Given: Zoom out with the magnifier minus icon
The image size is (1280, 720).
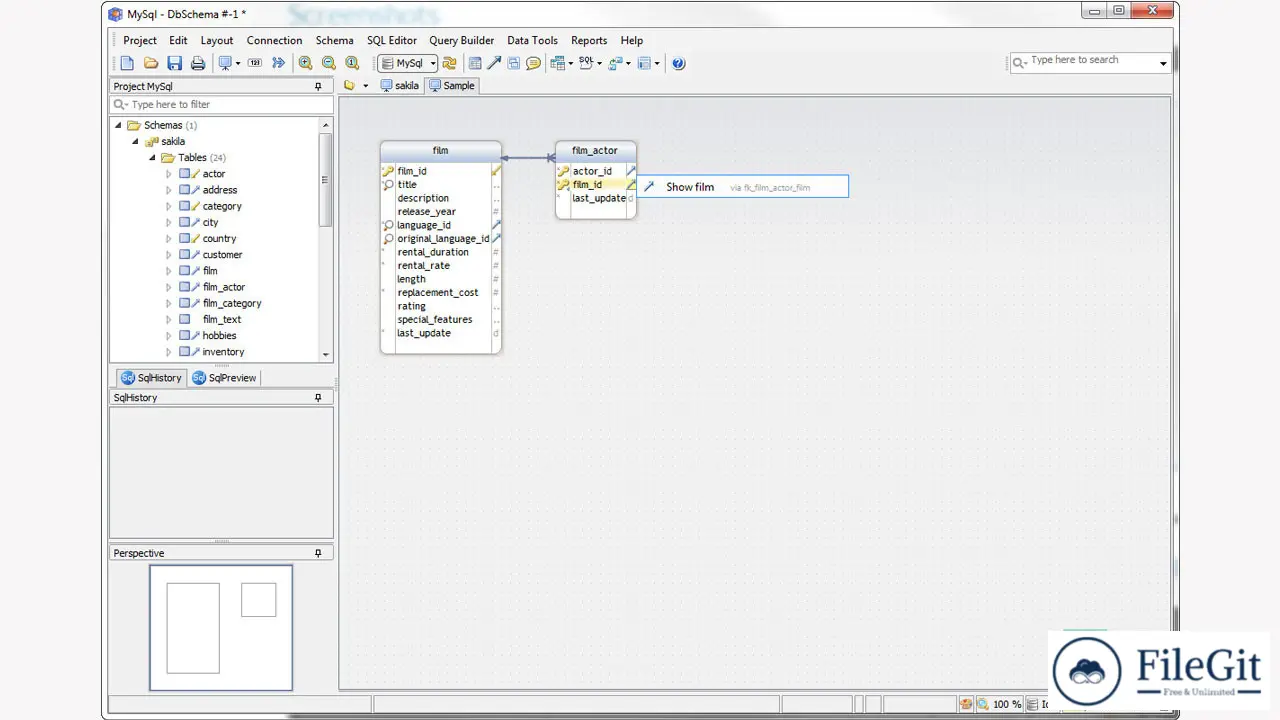Looking at the screenshot, I should click(x=329, y=63).
